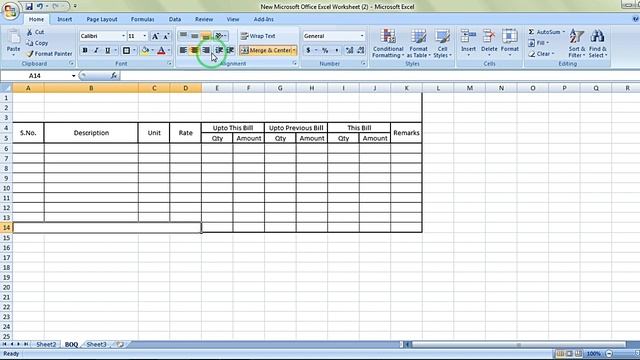Open the Clear dropdown in Editing
Image resolution: width=640 pixels, height=360 pixels.
coord(541,53)
